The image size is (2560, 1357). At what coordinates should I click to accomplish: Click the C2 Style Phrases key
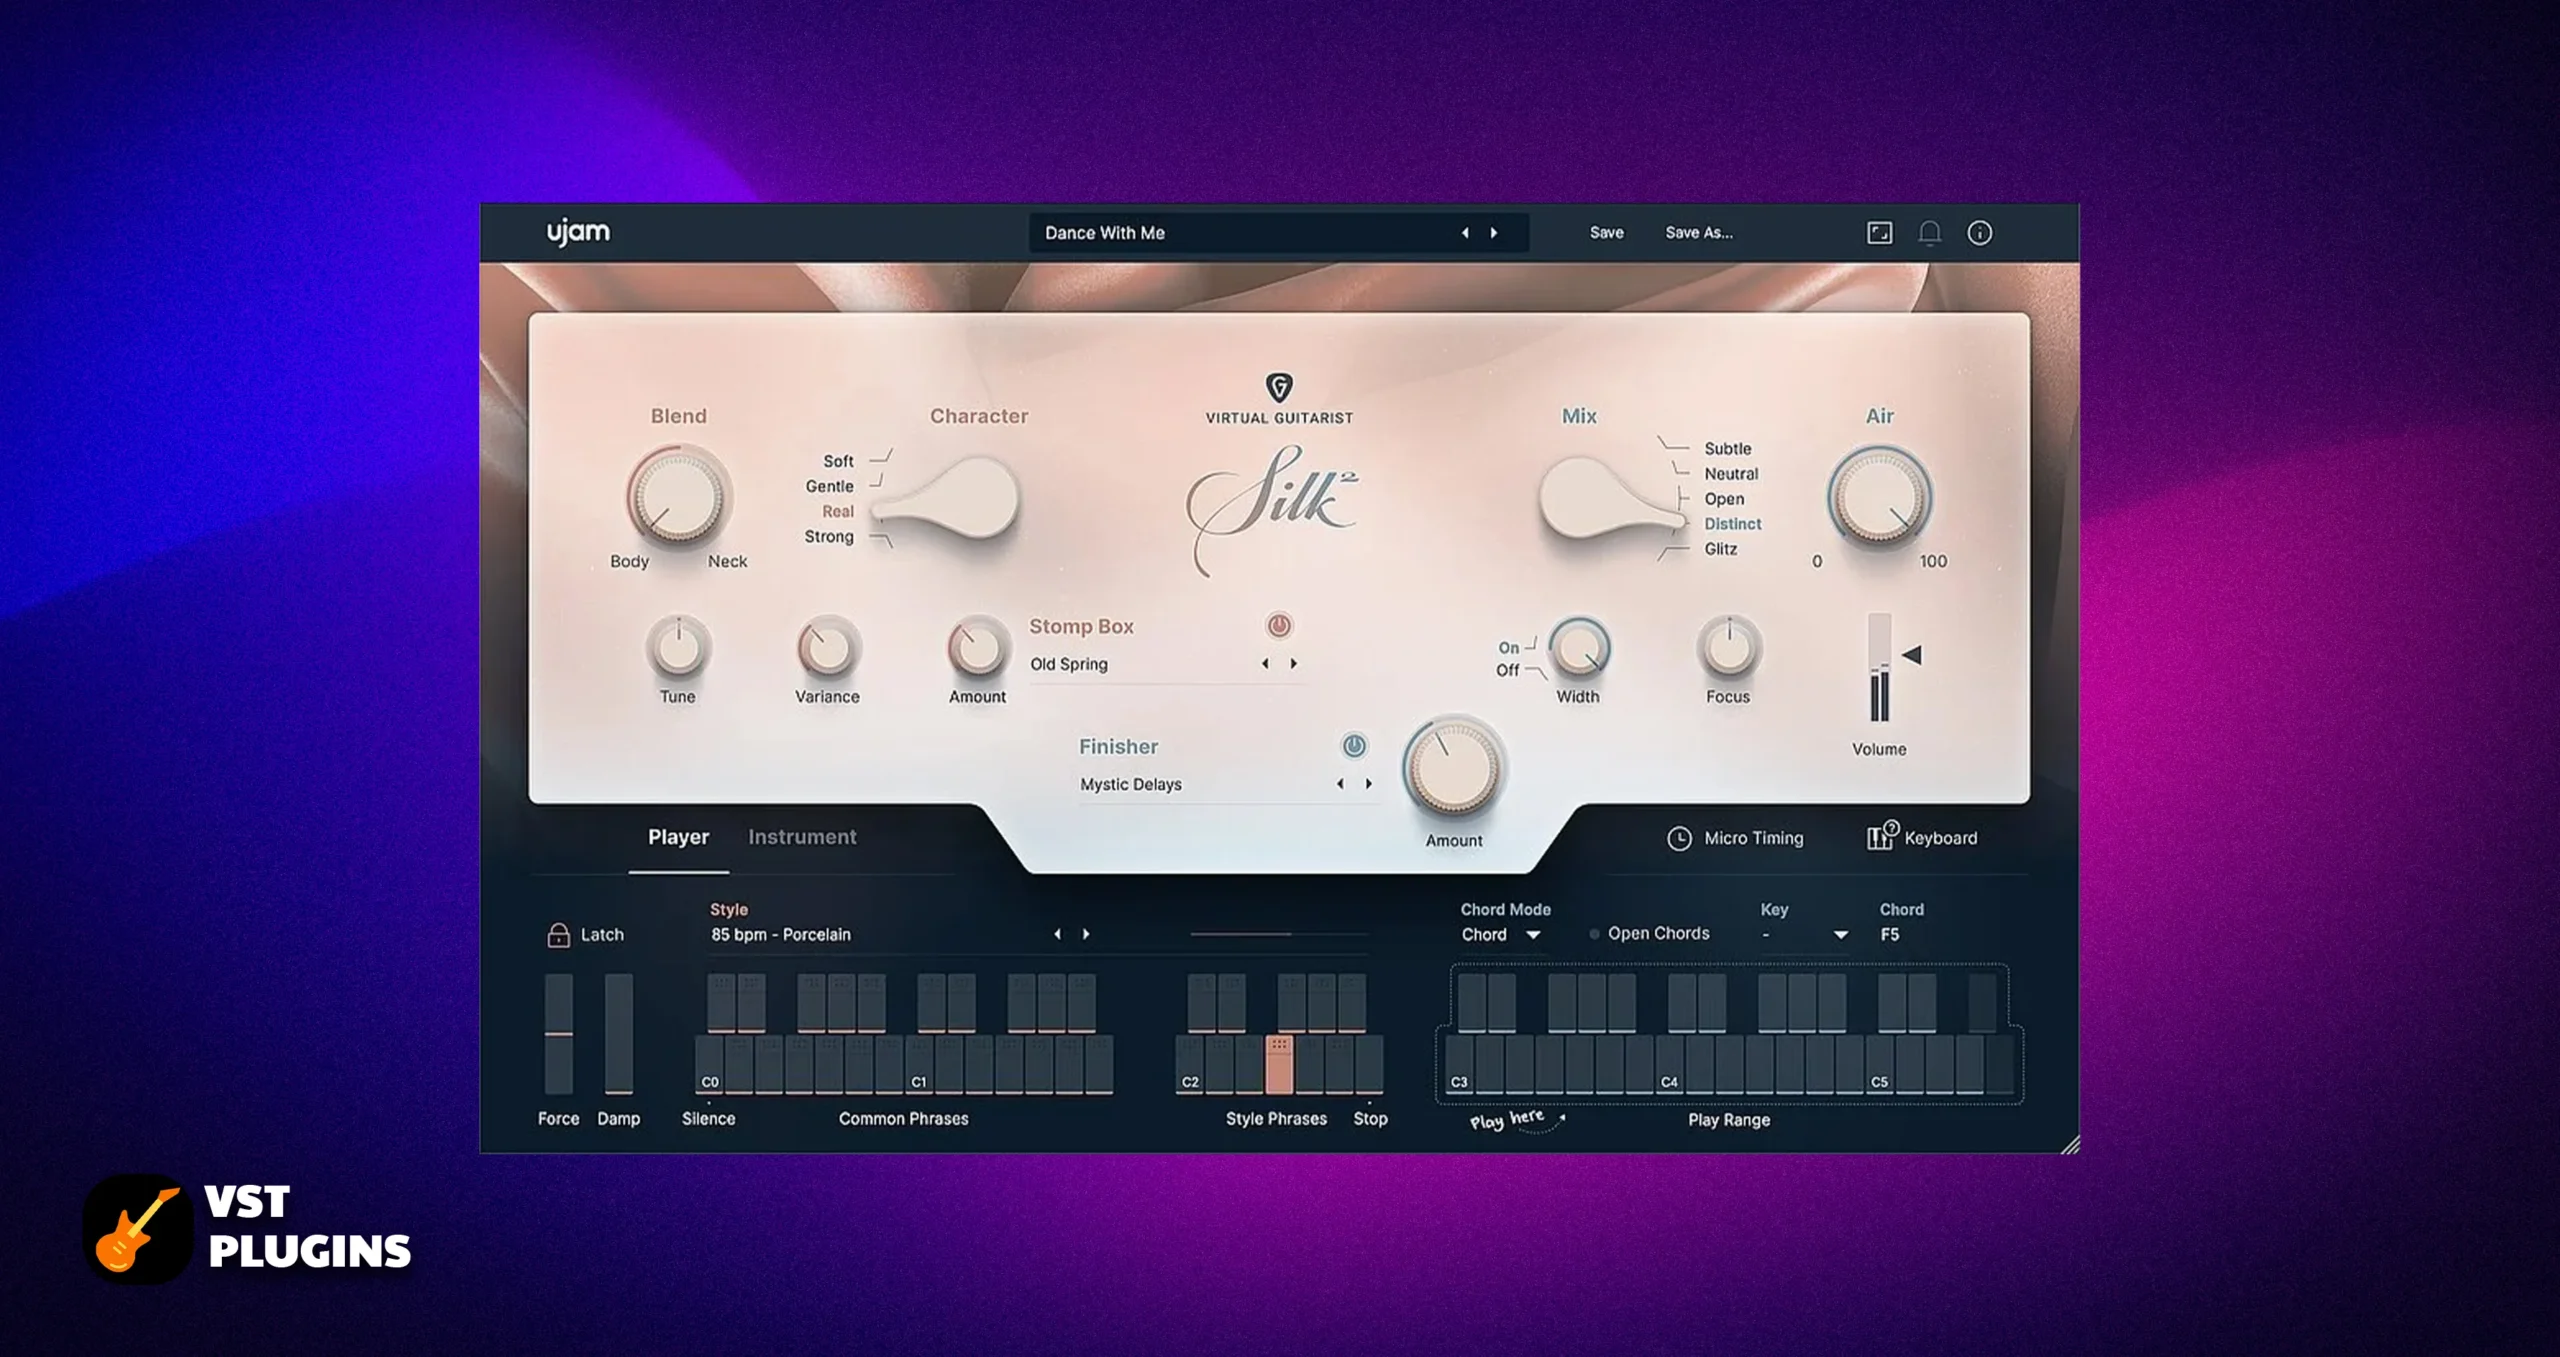tap(1189, 1066)
